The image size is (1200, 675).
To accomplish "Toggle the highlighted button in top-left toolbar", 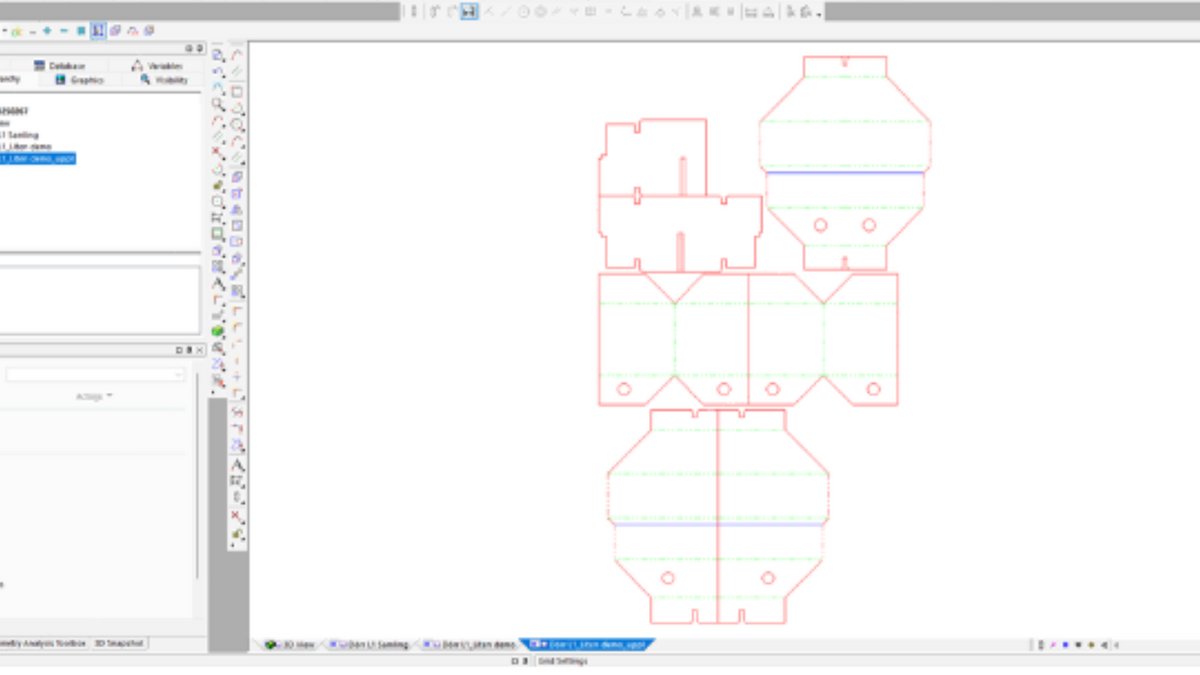I will point(98,31).
